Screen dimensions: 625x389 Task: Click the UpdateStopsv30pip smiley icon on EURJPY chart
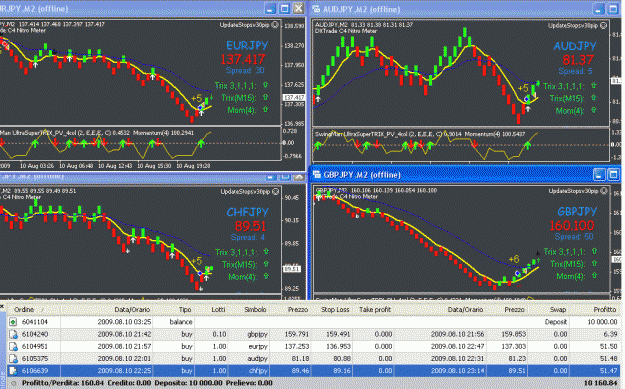275,25
